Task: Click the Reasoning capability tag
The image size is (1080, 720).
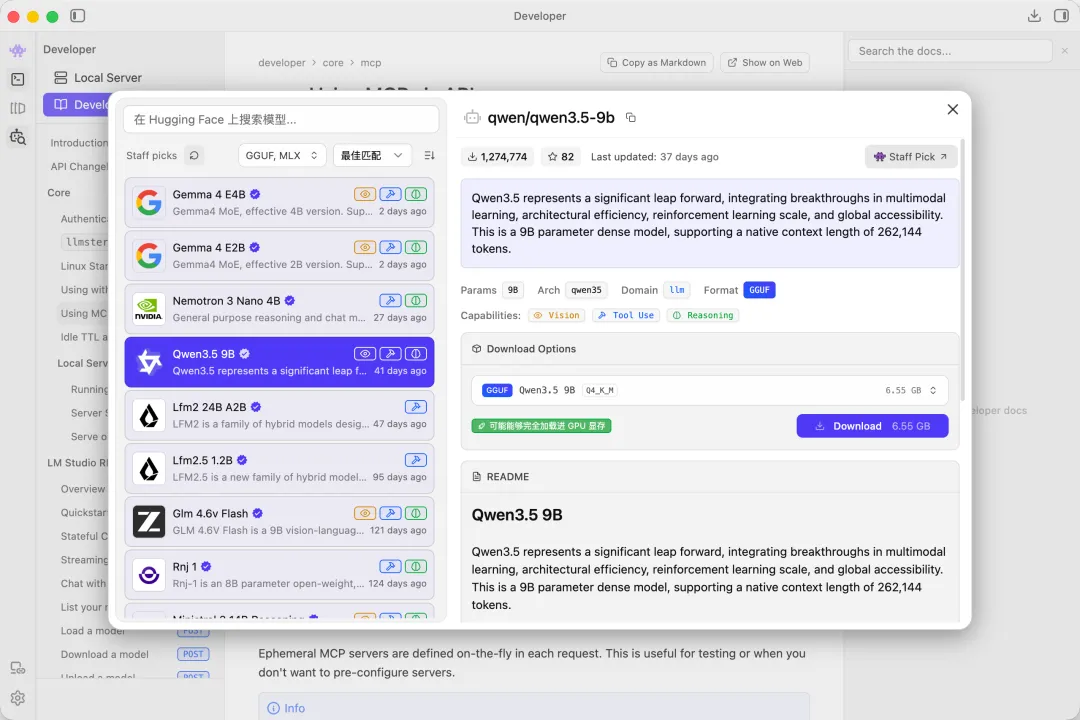Action: click(x=703, y=316)
